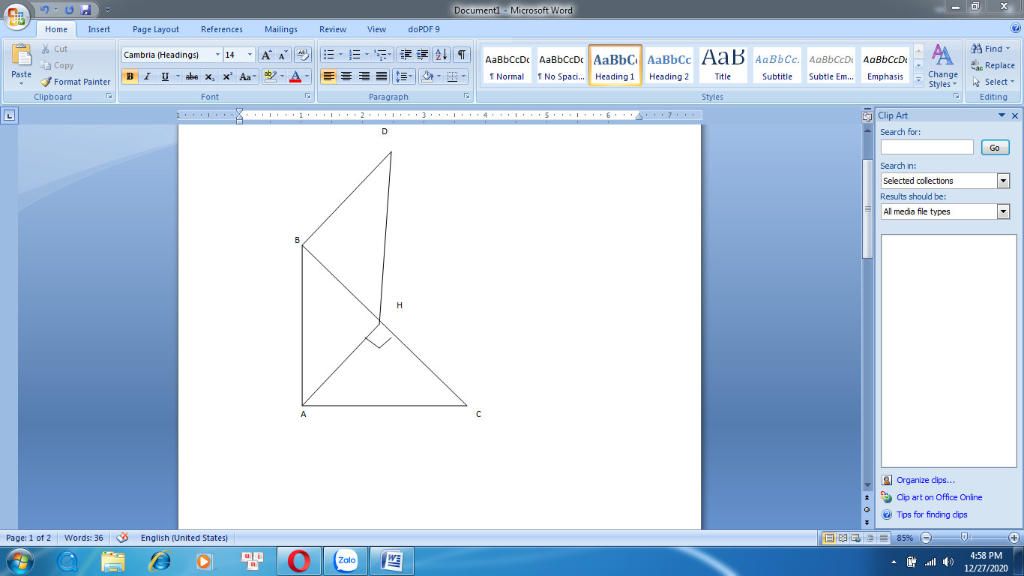1024x576 pixels.
Task: Grow the font size
Action: [x=266, y=55]
